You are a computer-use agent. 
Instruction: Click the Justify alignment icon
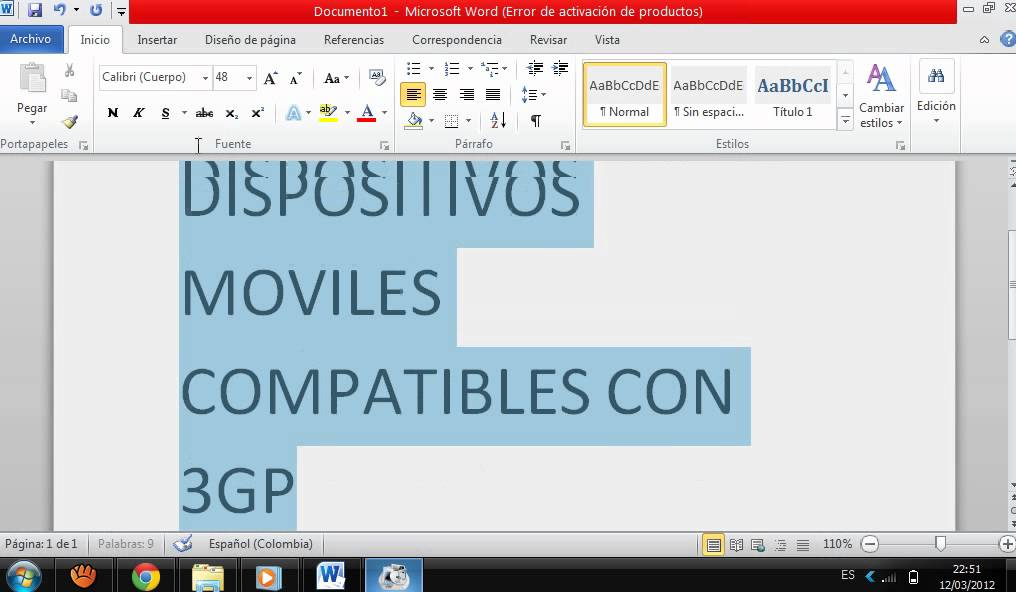492,95
